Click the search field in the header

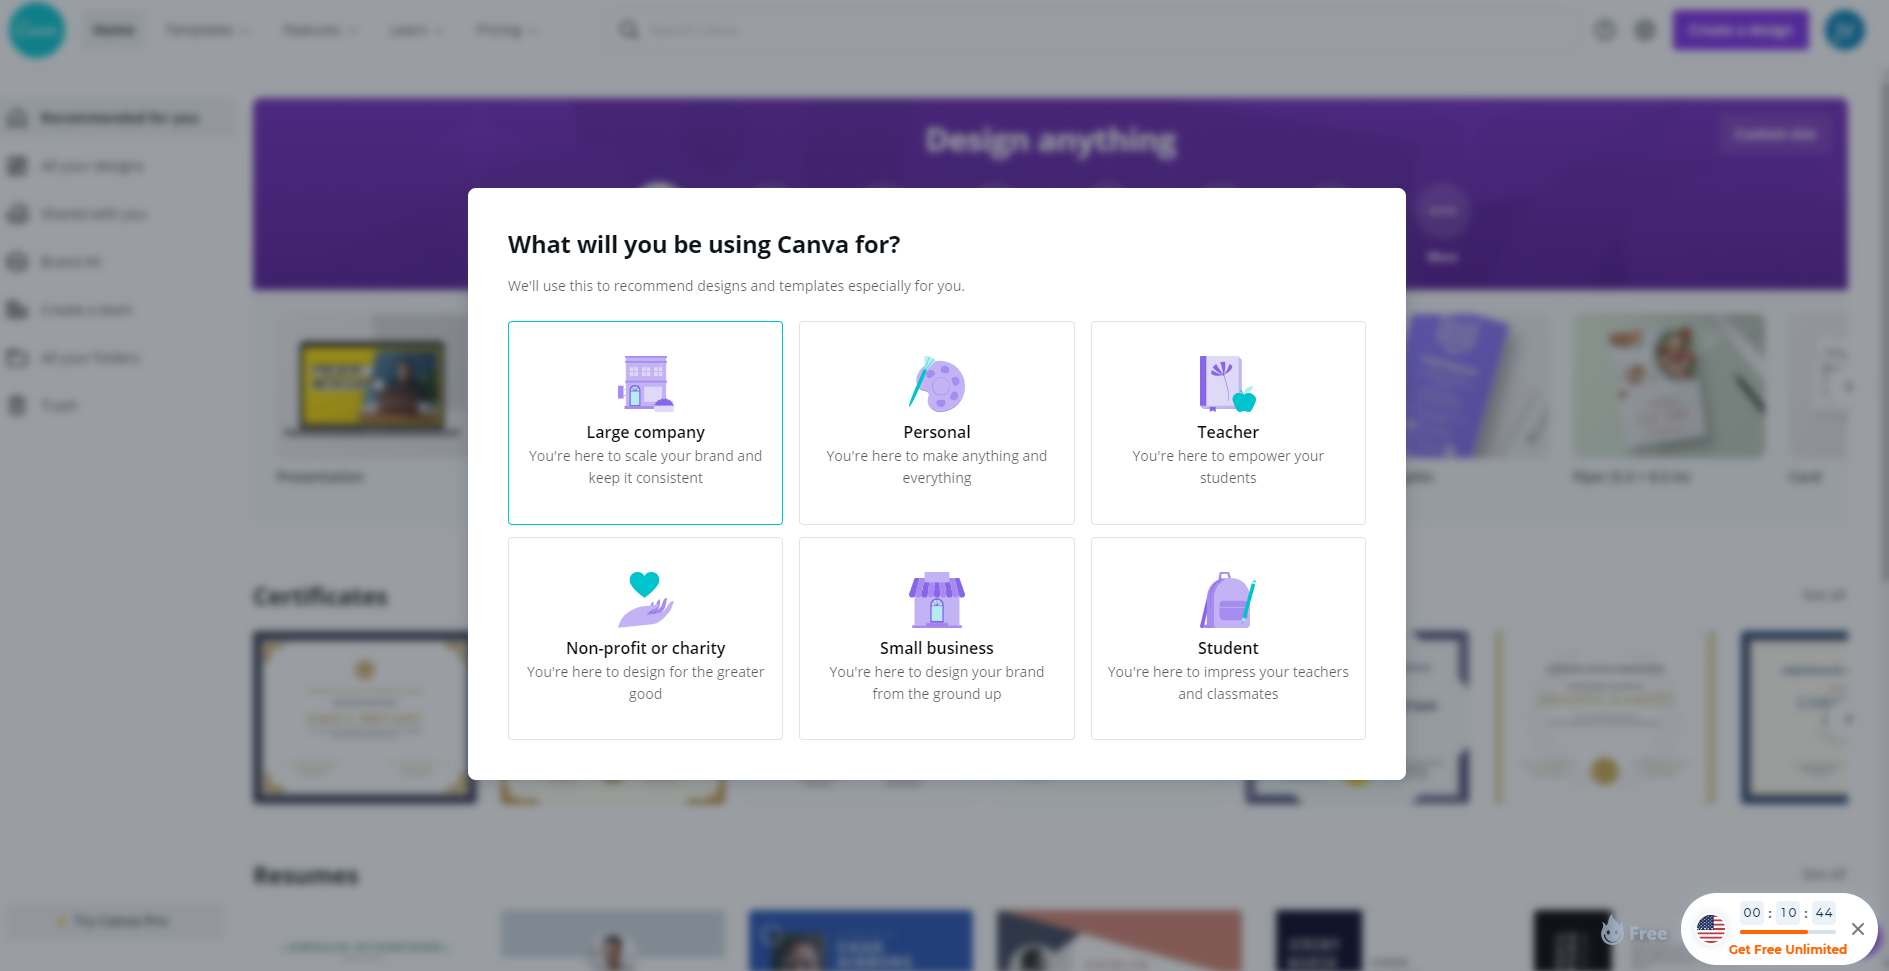(1090, 30)
